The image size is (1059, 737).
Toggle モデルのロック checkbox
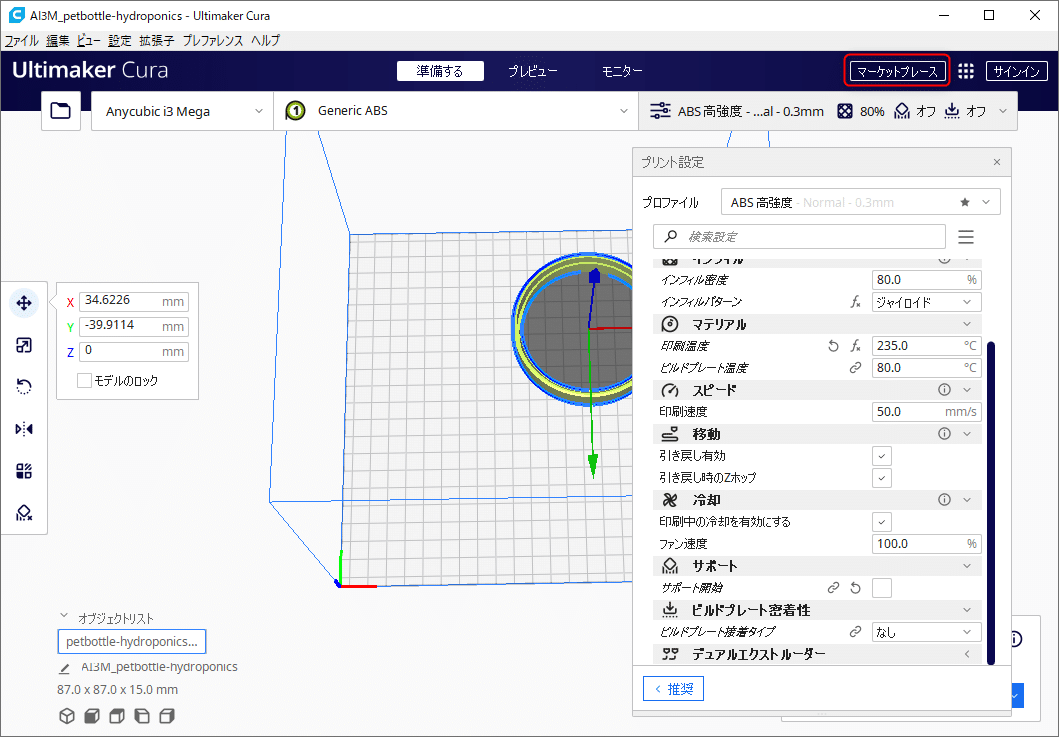84,380
